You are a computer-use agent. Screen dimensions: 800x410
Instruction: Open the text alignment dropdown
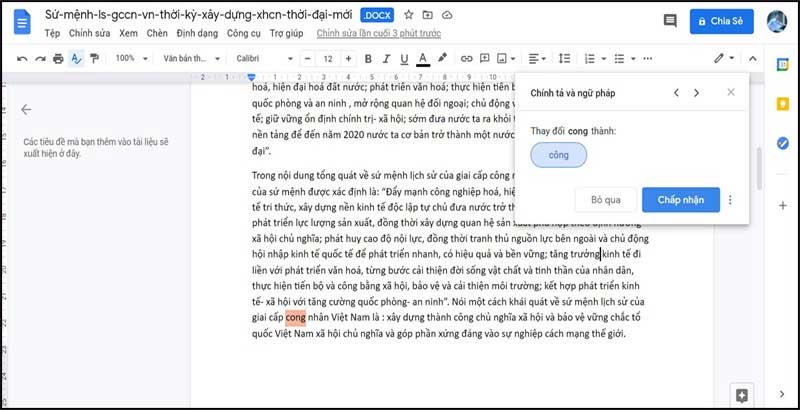click(537, 59)
